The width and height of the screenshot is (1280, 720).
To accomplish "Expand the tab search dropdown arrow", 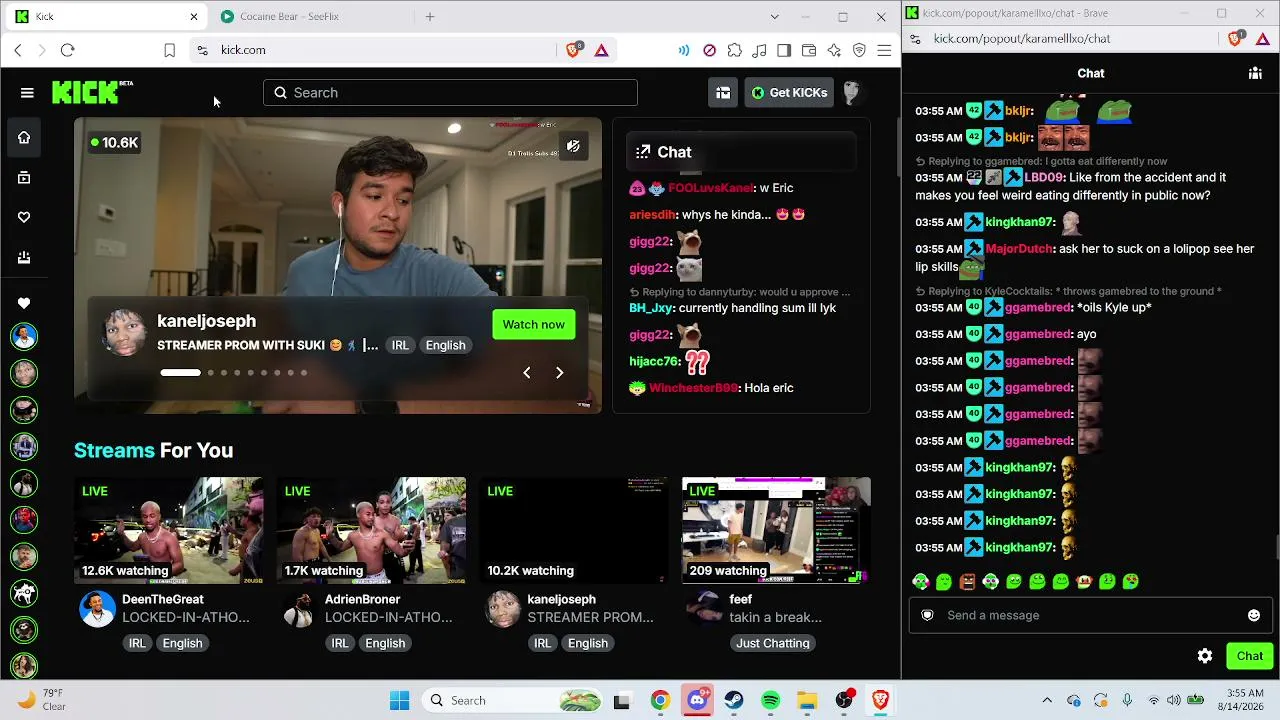I will (x=774, y=17).
